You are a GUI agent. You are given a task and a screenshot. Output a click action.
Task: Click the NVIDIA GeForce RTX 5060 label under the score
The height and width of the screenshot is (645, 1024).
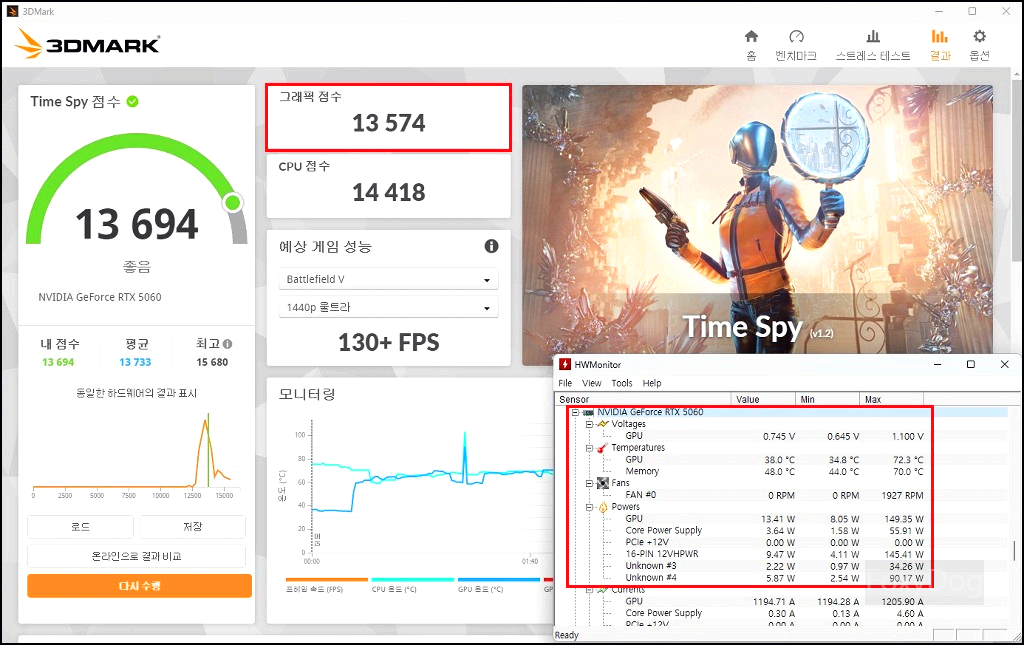click(99, 297)
